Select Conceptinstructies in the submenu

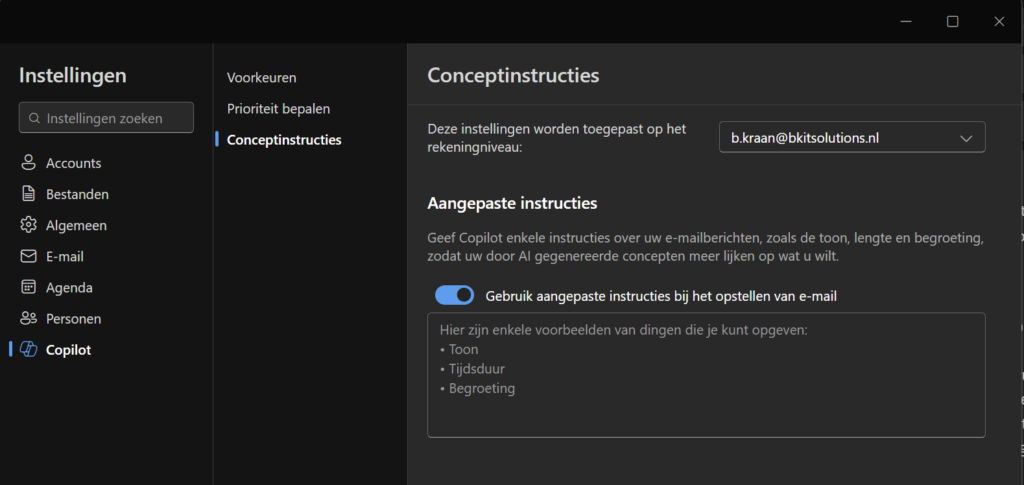coord(284,140)
